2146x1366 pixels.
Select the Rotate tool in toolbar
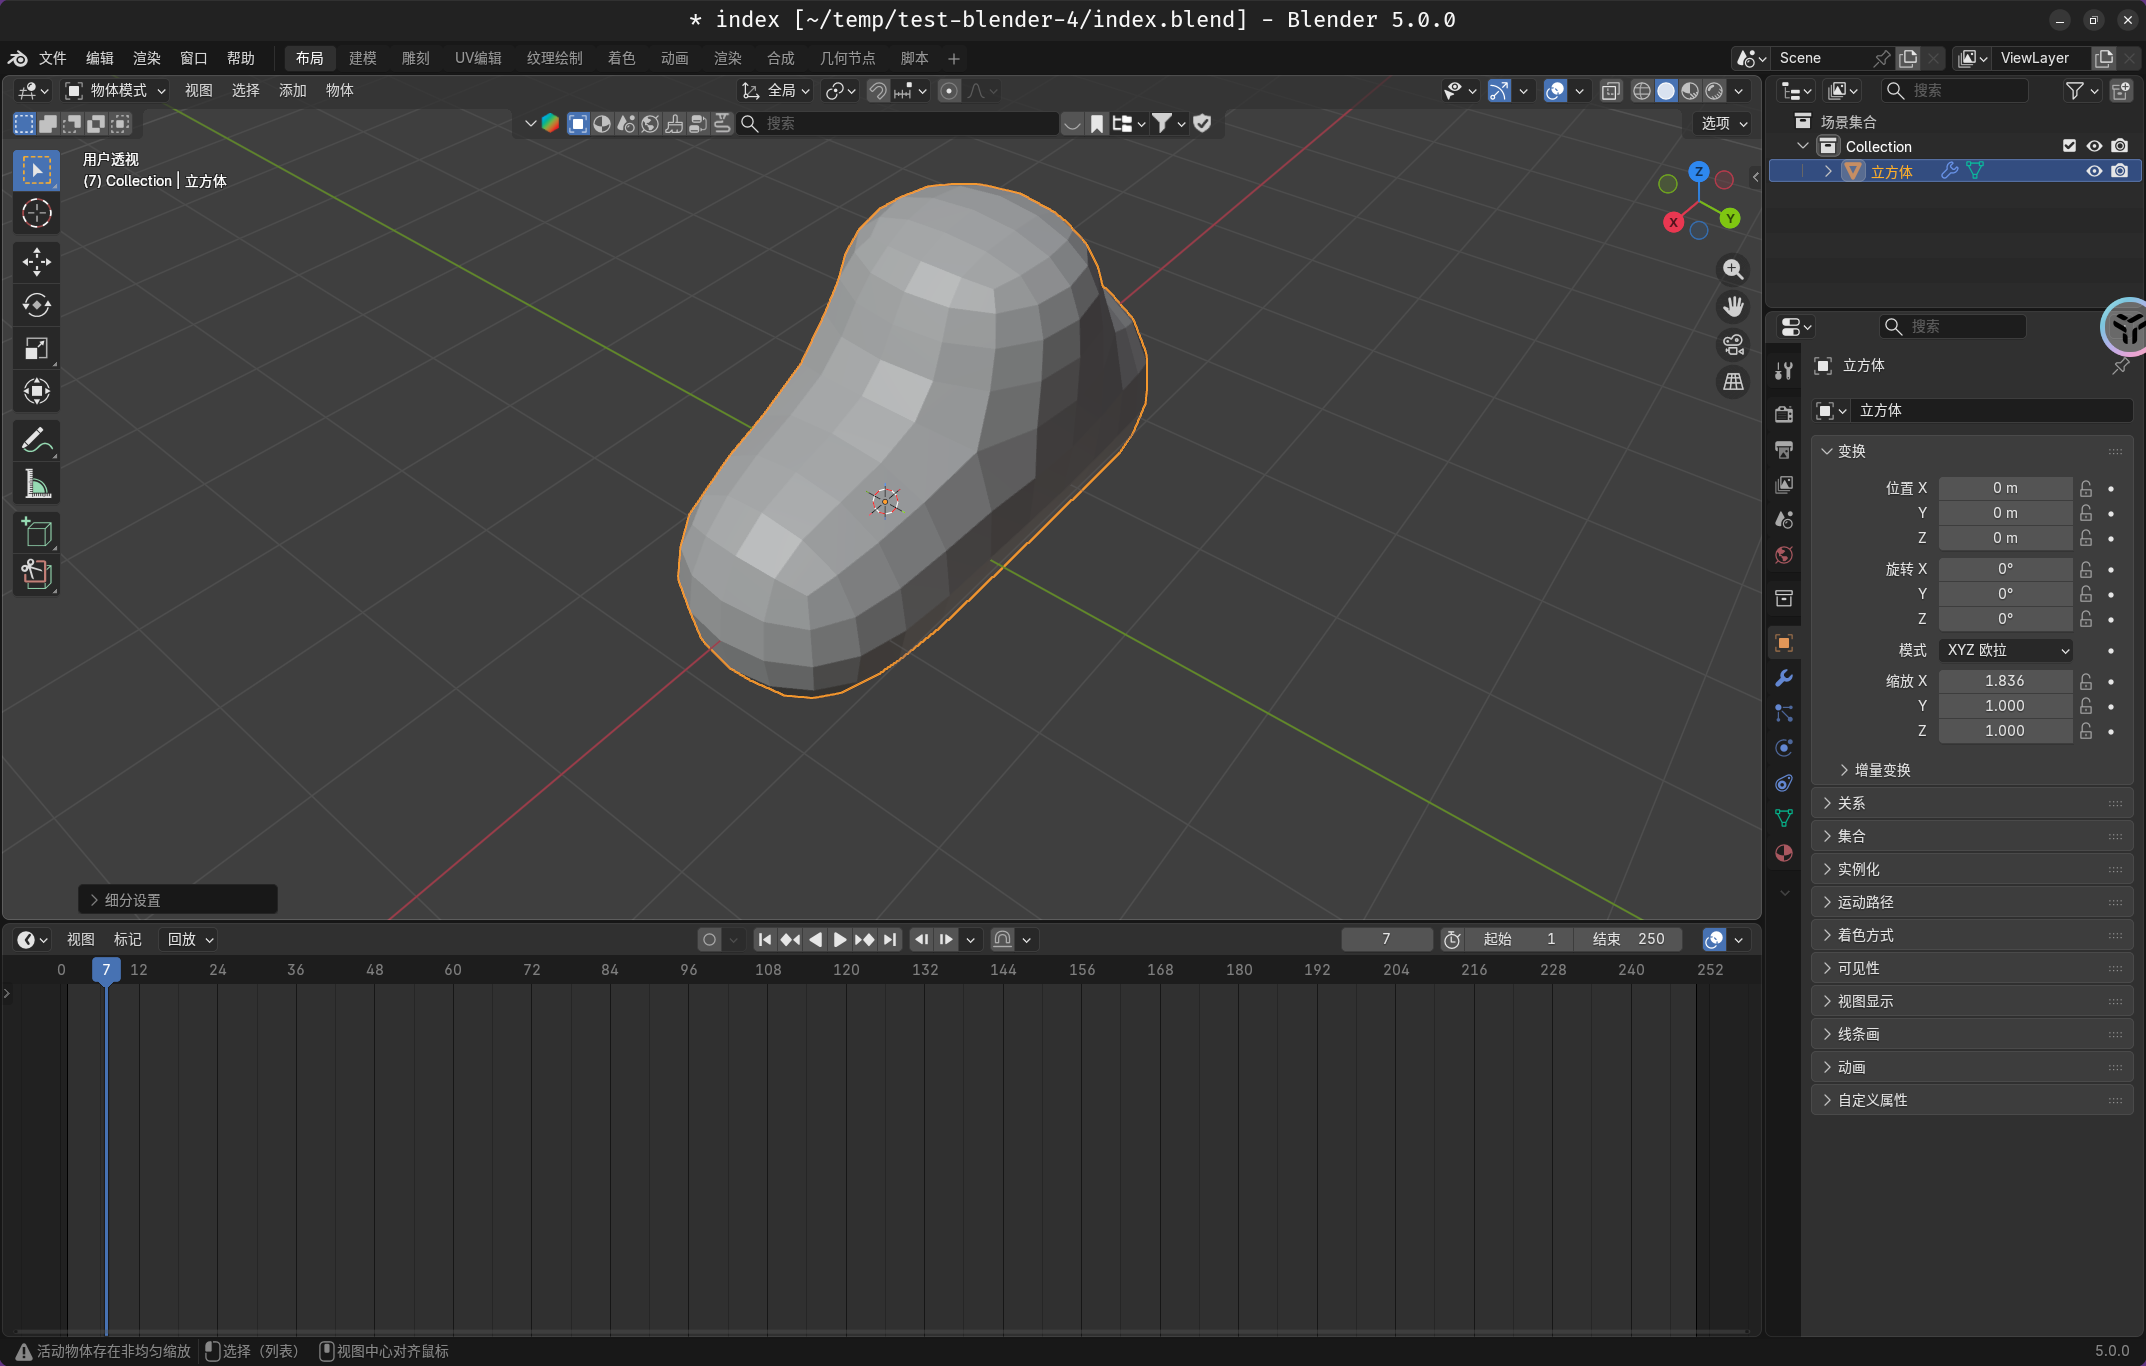(37, 305)
